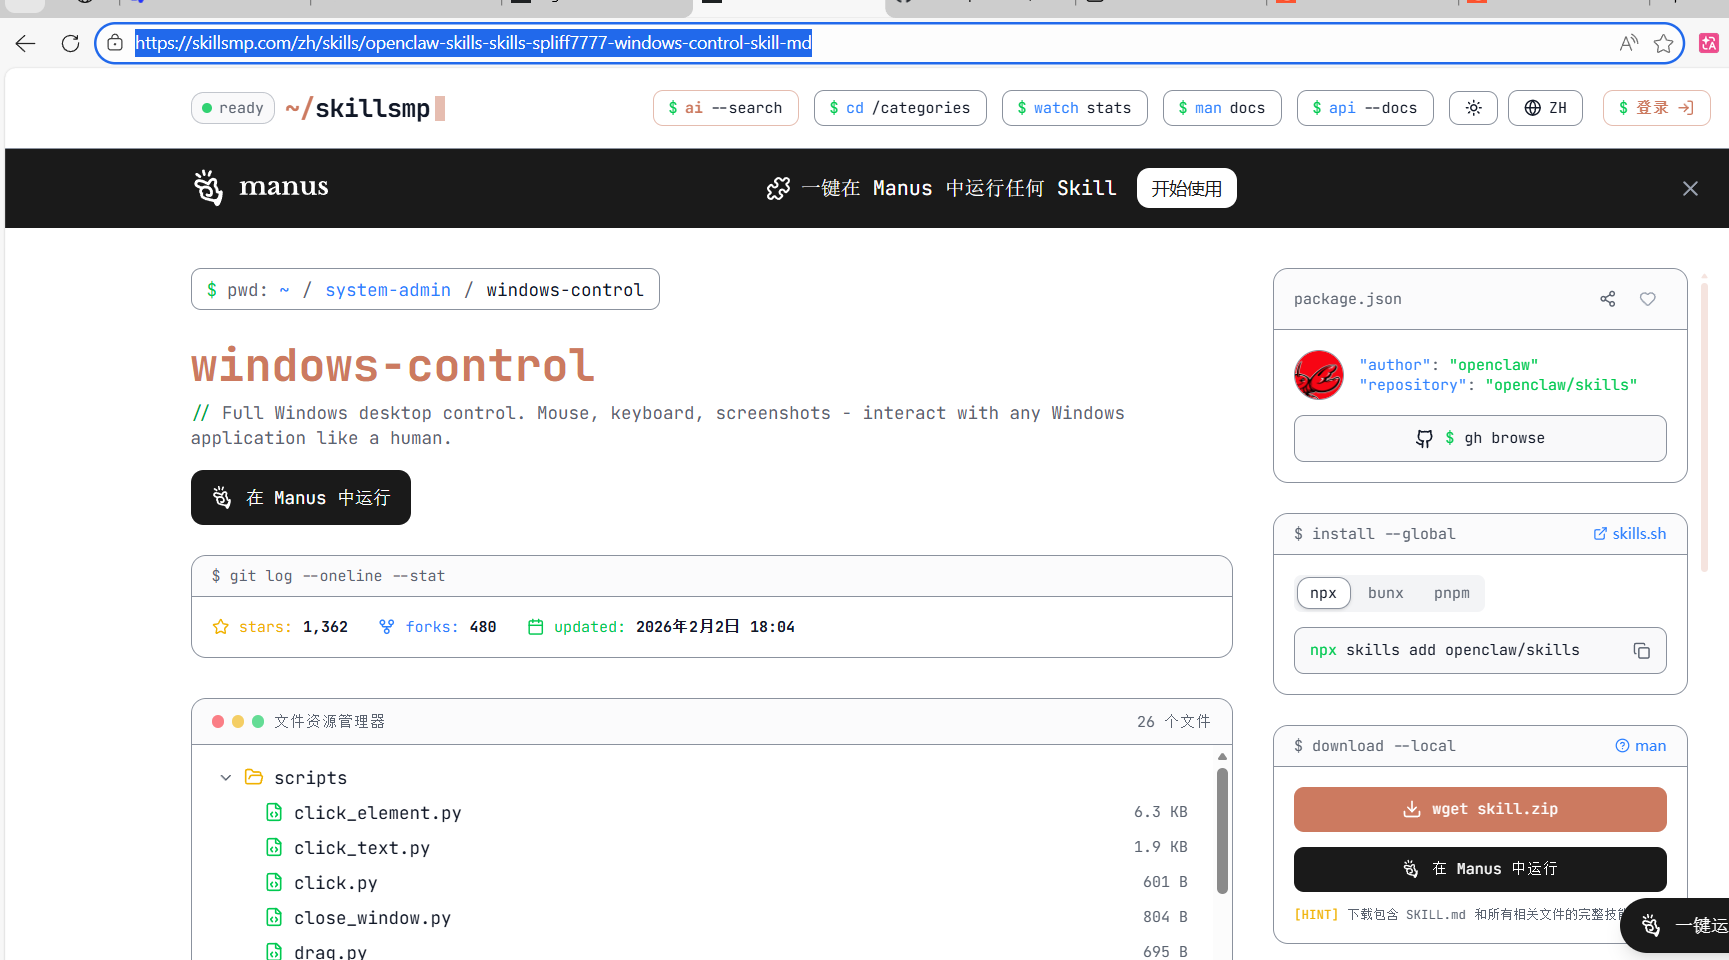Open ZH language selector
1729x960 pixels.
point(1546,108)
